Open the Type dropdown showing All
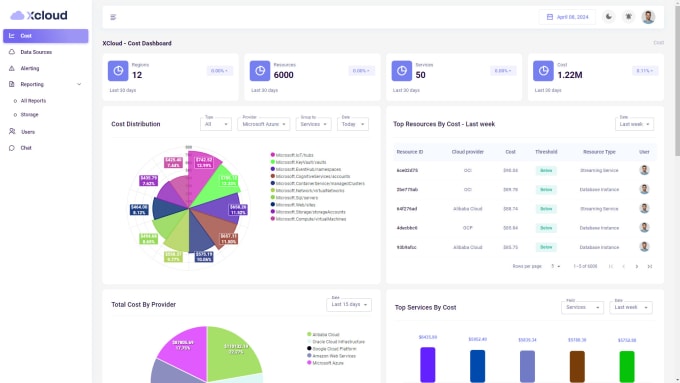 216,124
